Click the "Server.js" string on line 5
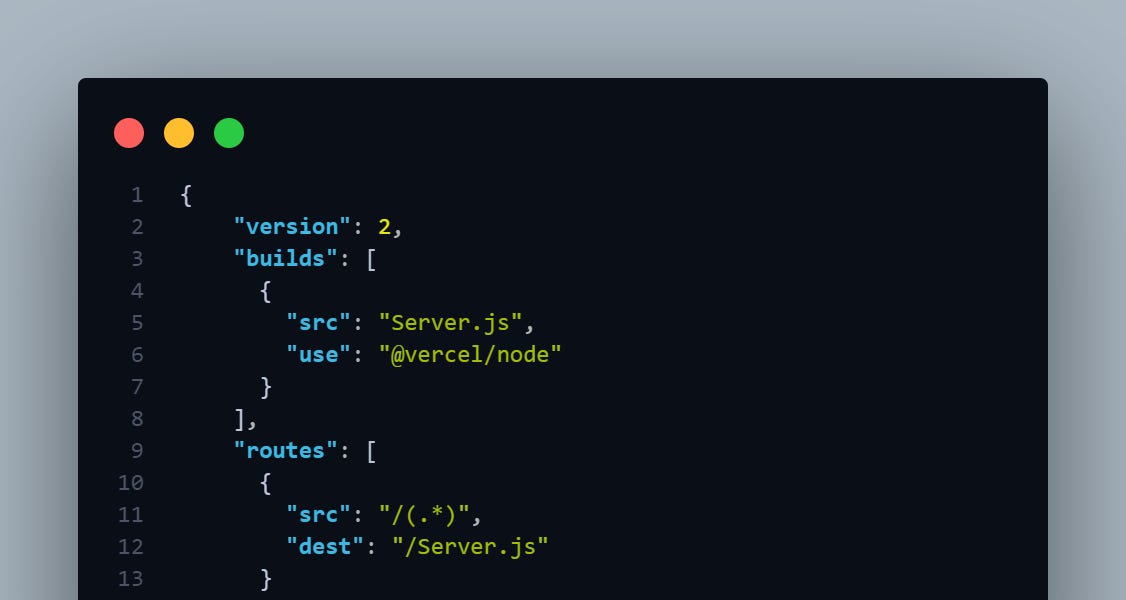Image resolution: width=1126 pixels, height=600 pixels. pyautogui.click(x=450, y=323)
